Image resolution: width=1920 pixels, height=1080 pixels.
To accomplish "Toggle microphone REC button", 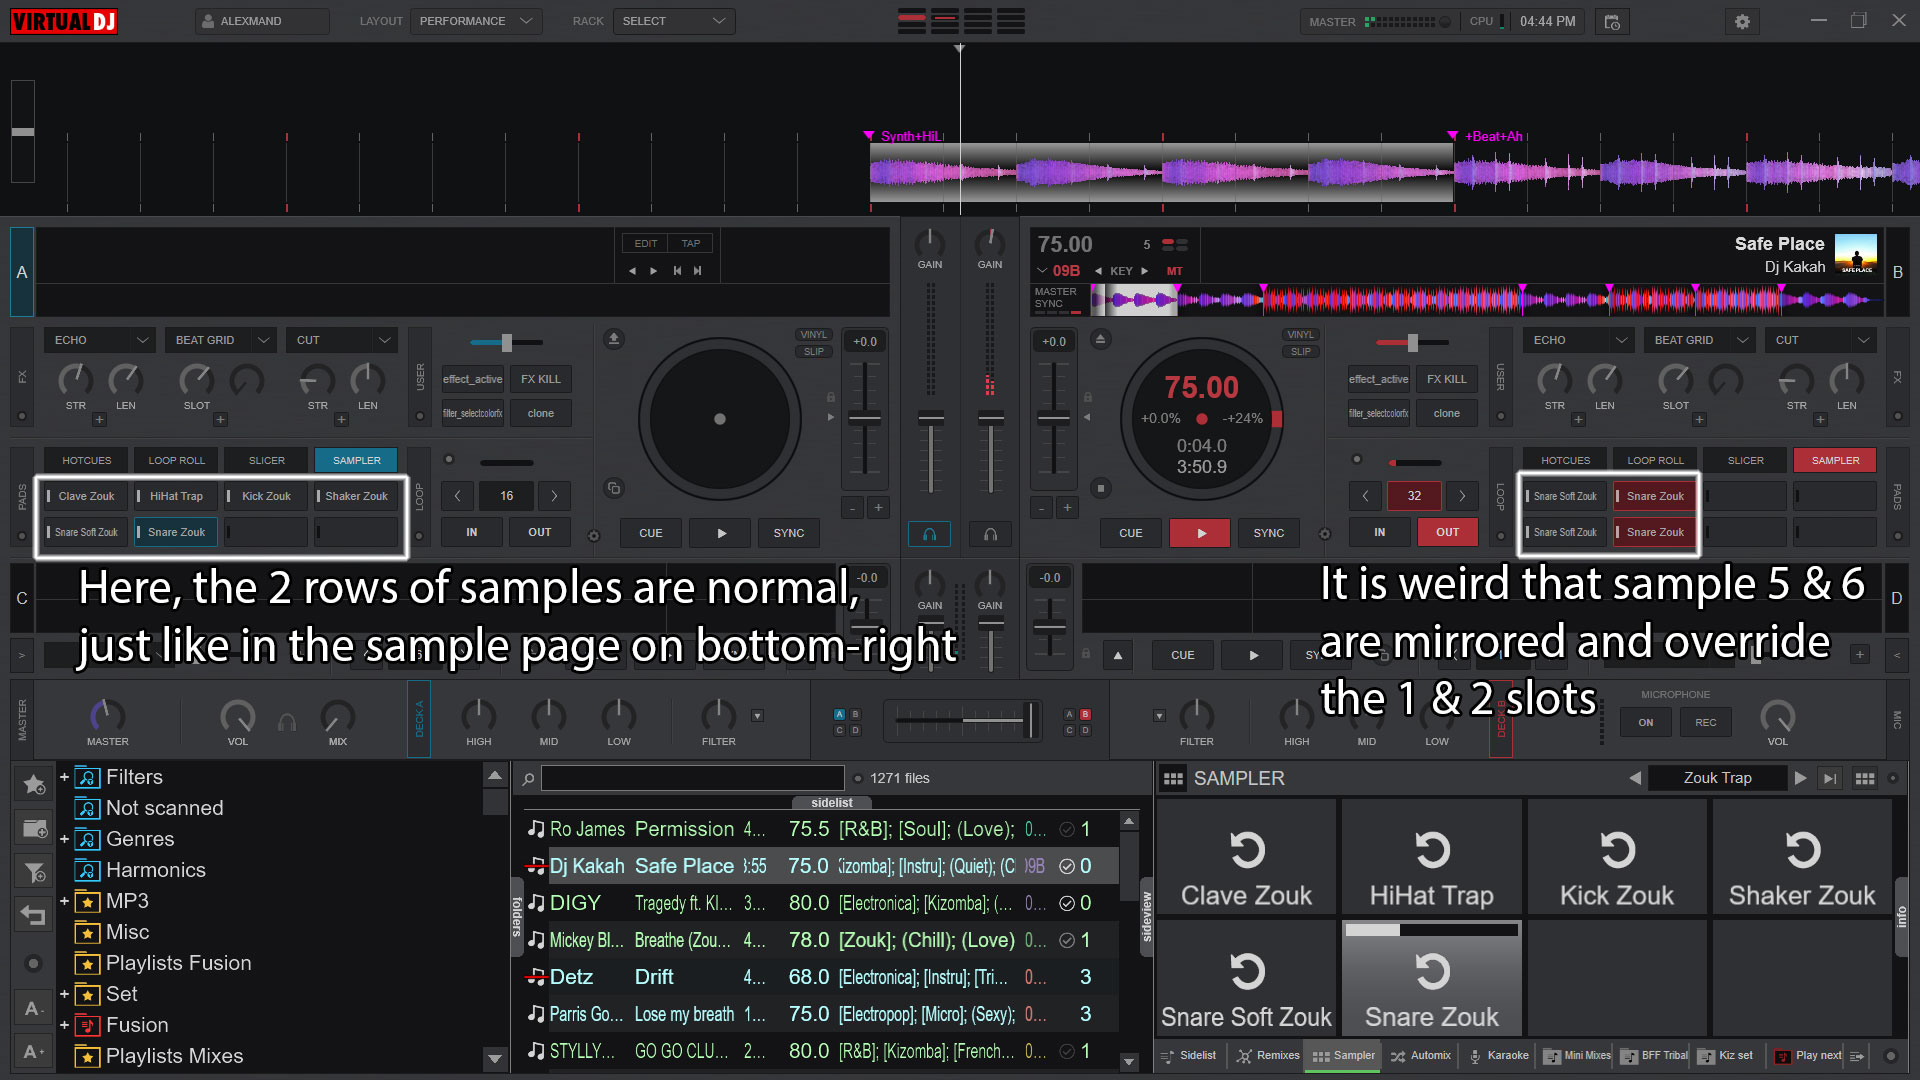I will (x=1705, y=722).
